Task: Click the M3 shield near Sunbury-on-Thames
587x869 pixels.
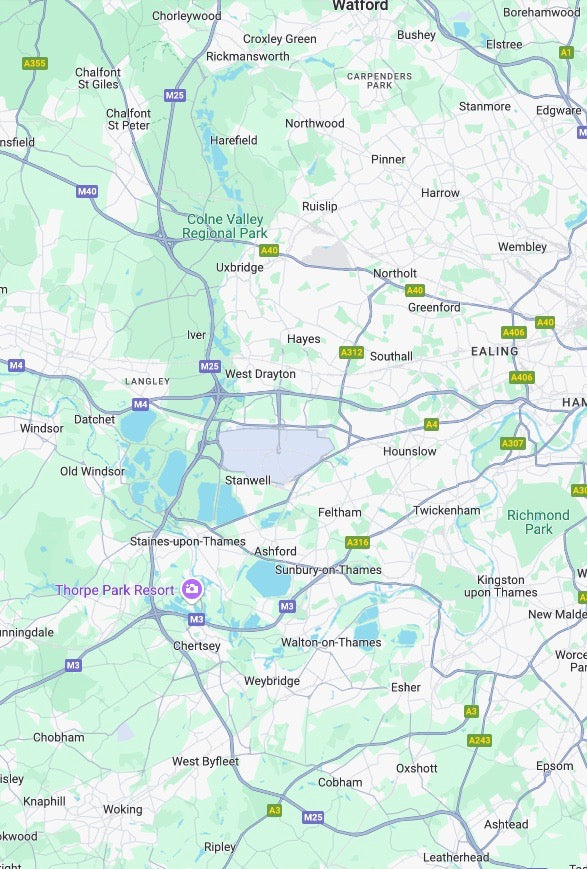Action: [287, 606]
